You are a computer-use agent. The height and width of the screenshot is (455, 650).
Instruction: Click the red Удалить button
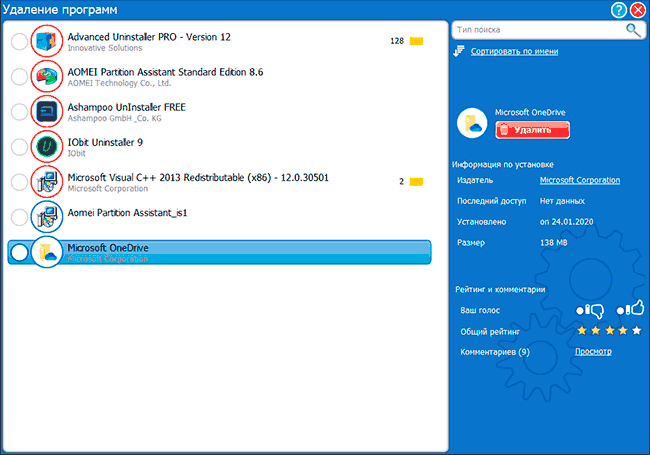click(x=532, y=130)
